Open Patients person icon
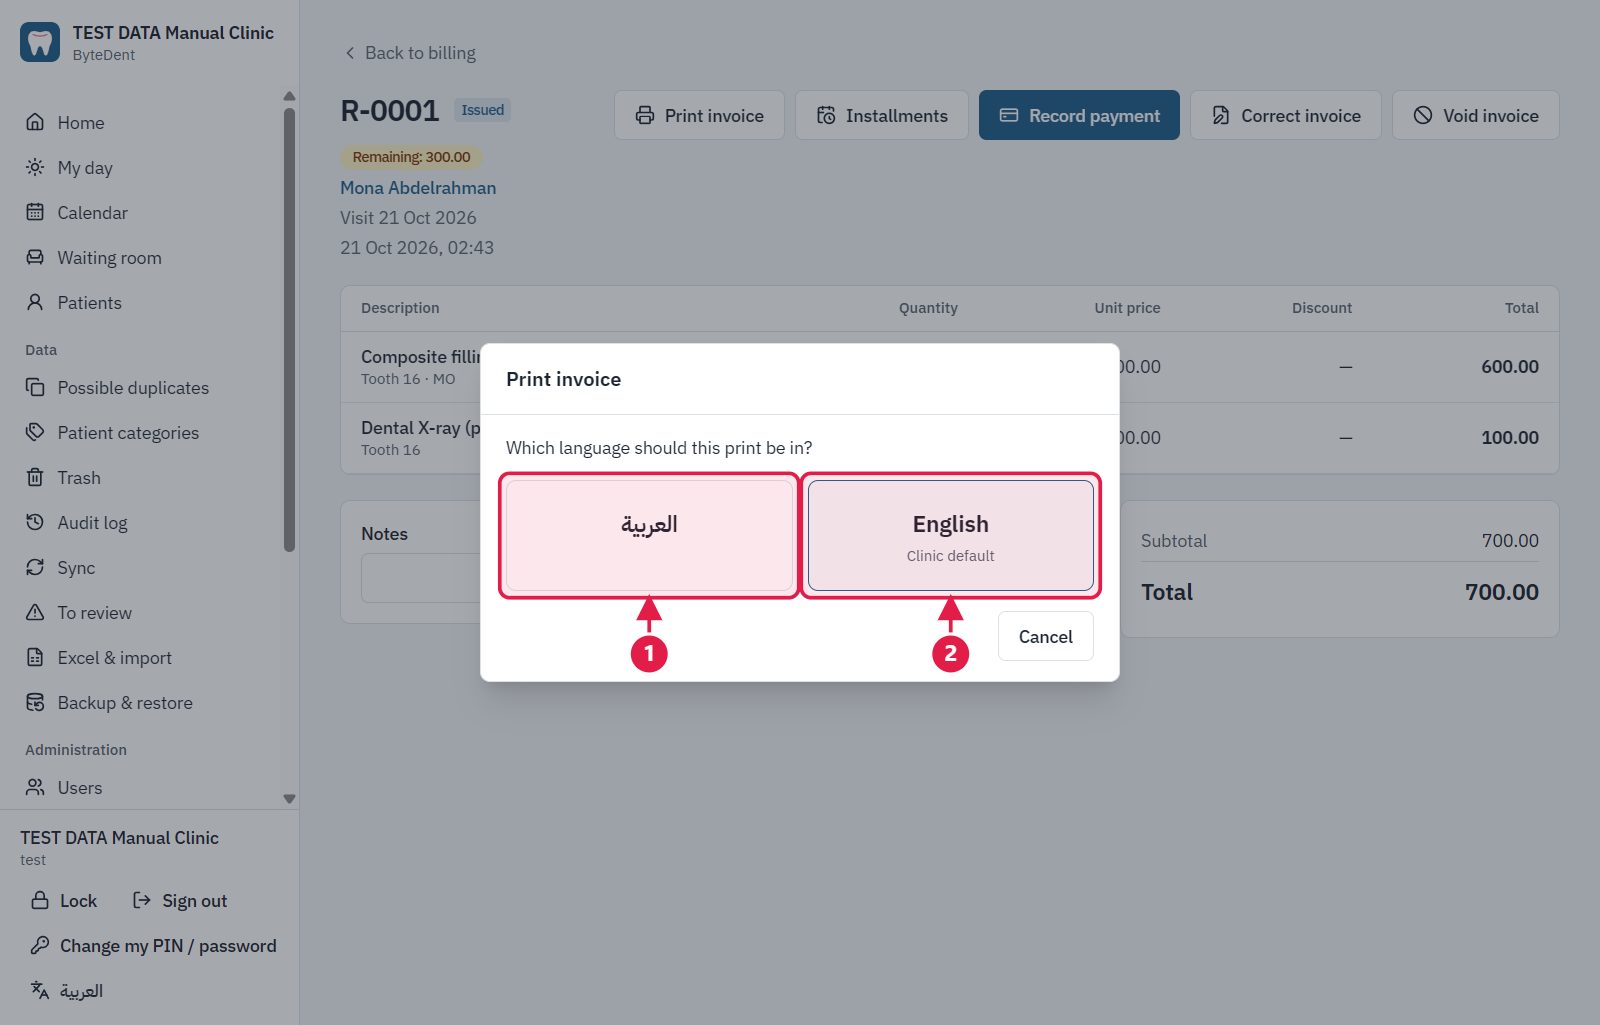1600x1025 pixels. (35, 302)
